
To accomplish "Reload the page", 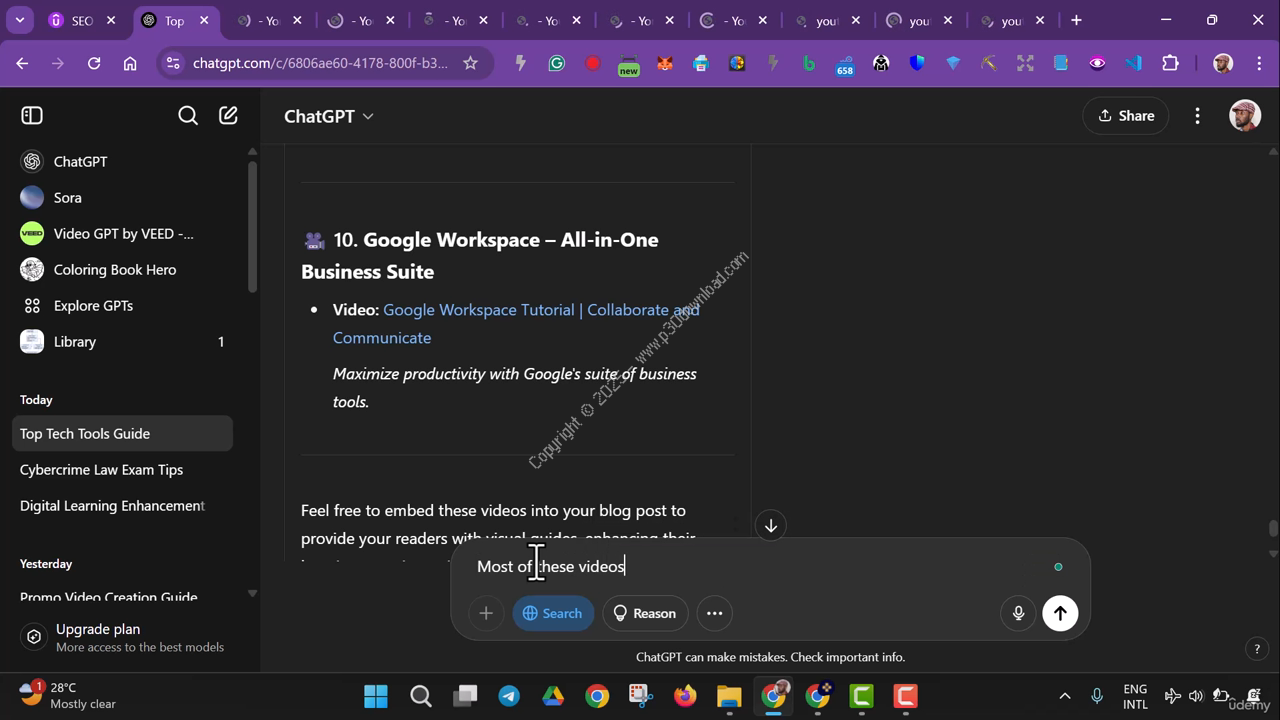I will tap(94, 63).
